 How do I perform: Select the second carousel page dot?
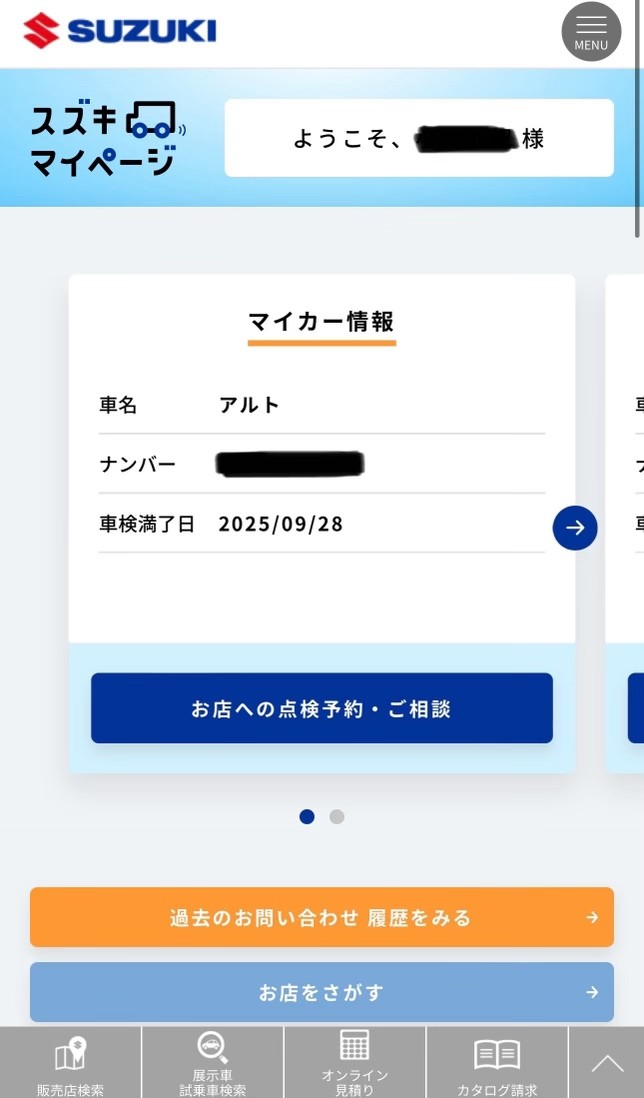(x=337, y=816)
